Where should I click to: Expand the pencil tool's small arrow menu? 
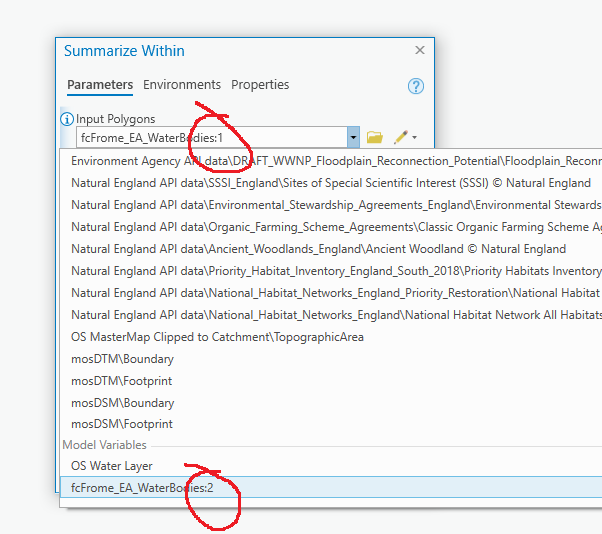(415, 137)
